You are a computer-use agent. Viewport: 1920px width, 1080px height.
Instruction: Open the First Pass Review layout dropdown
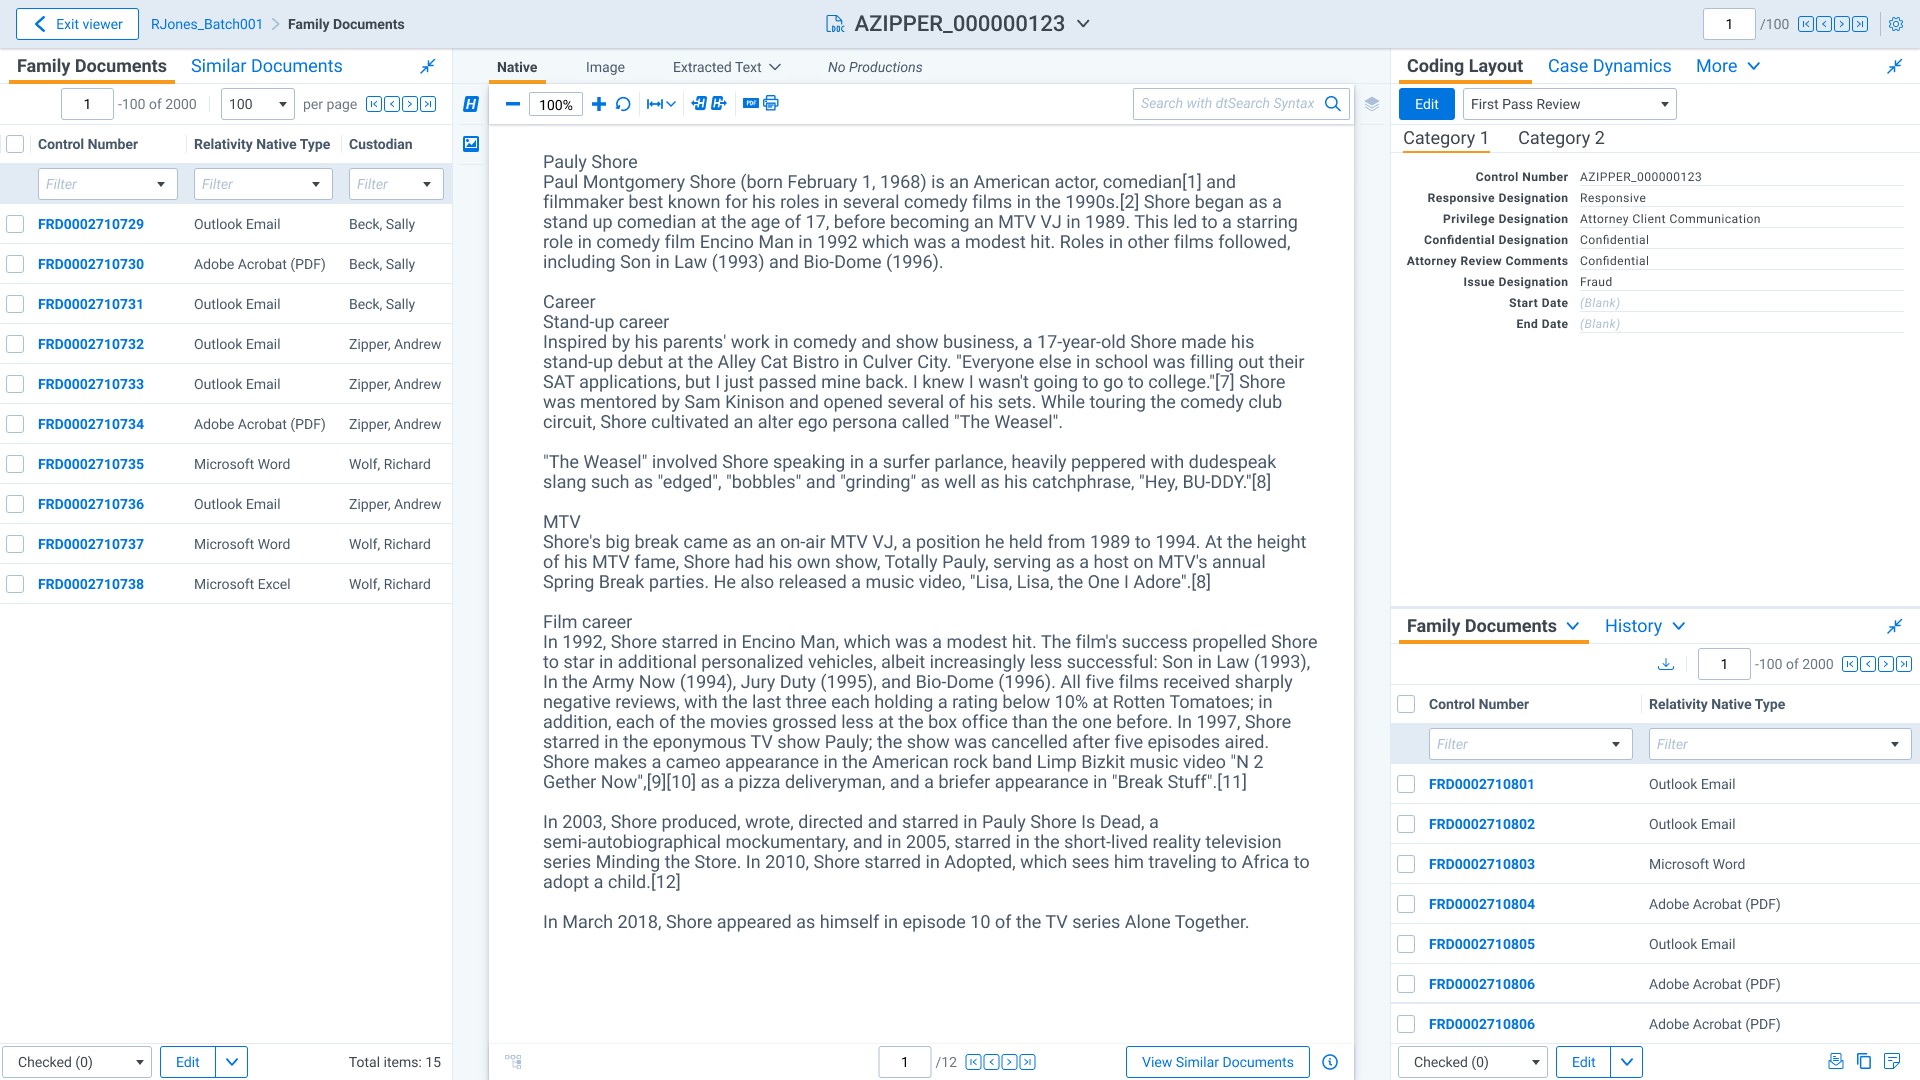tap(1569, 104)
